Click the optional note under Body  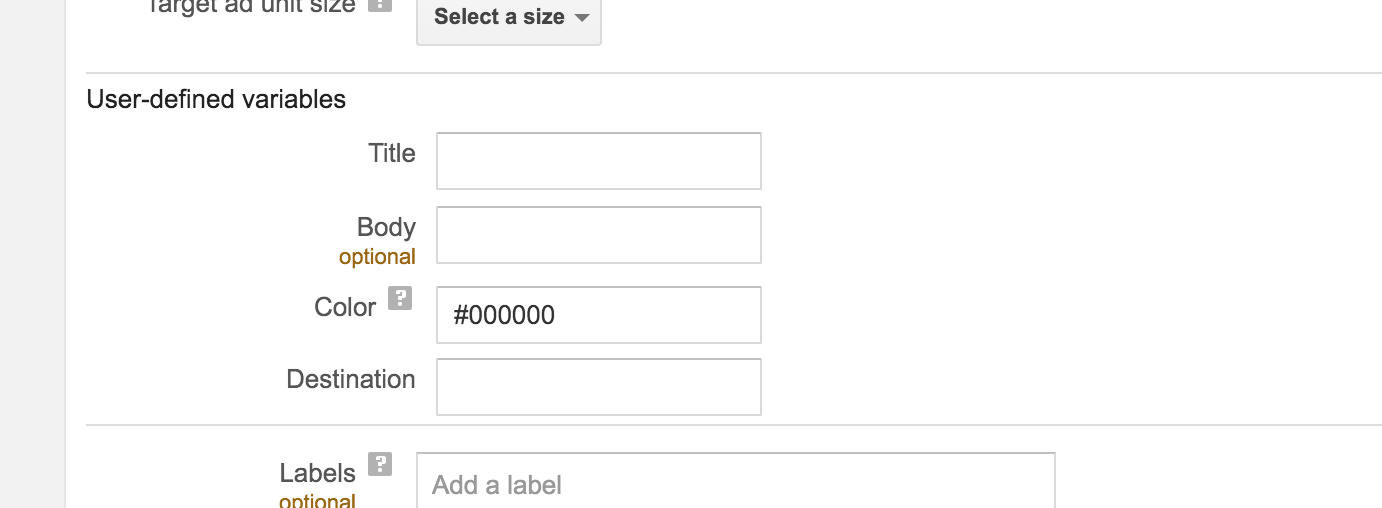pyautogui.click(x=377, y=257)
